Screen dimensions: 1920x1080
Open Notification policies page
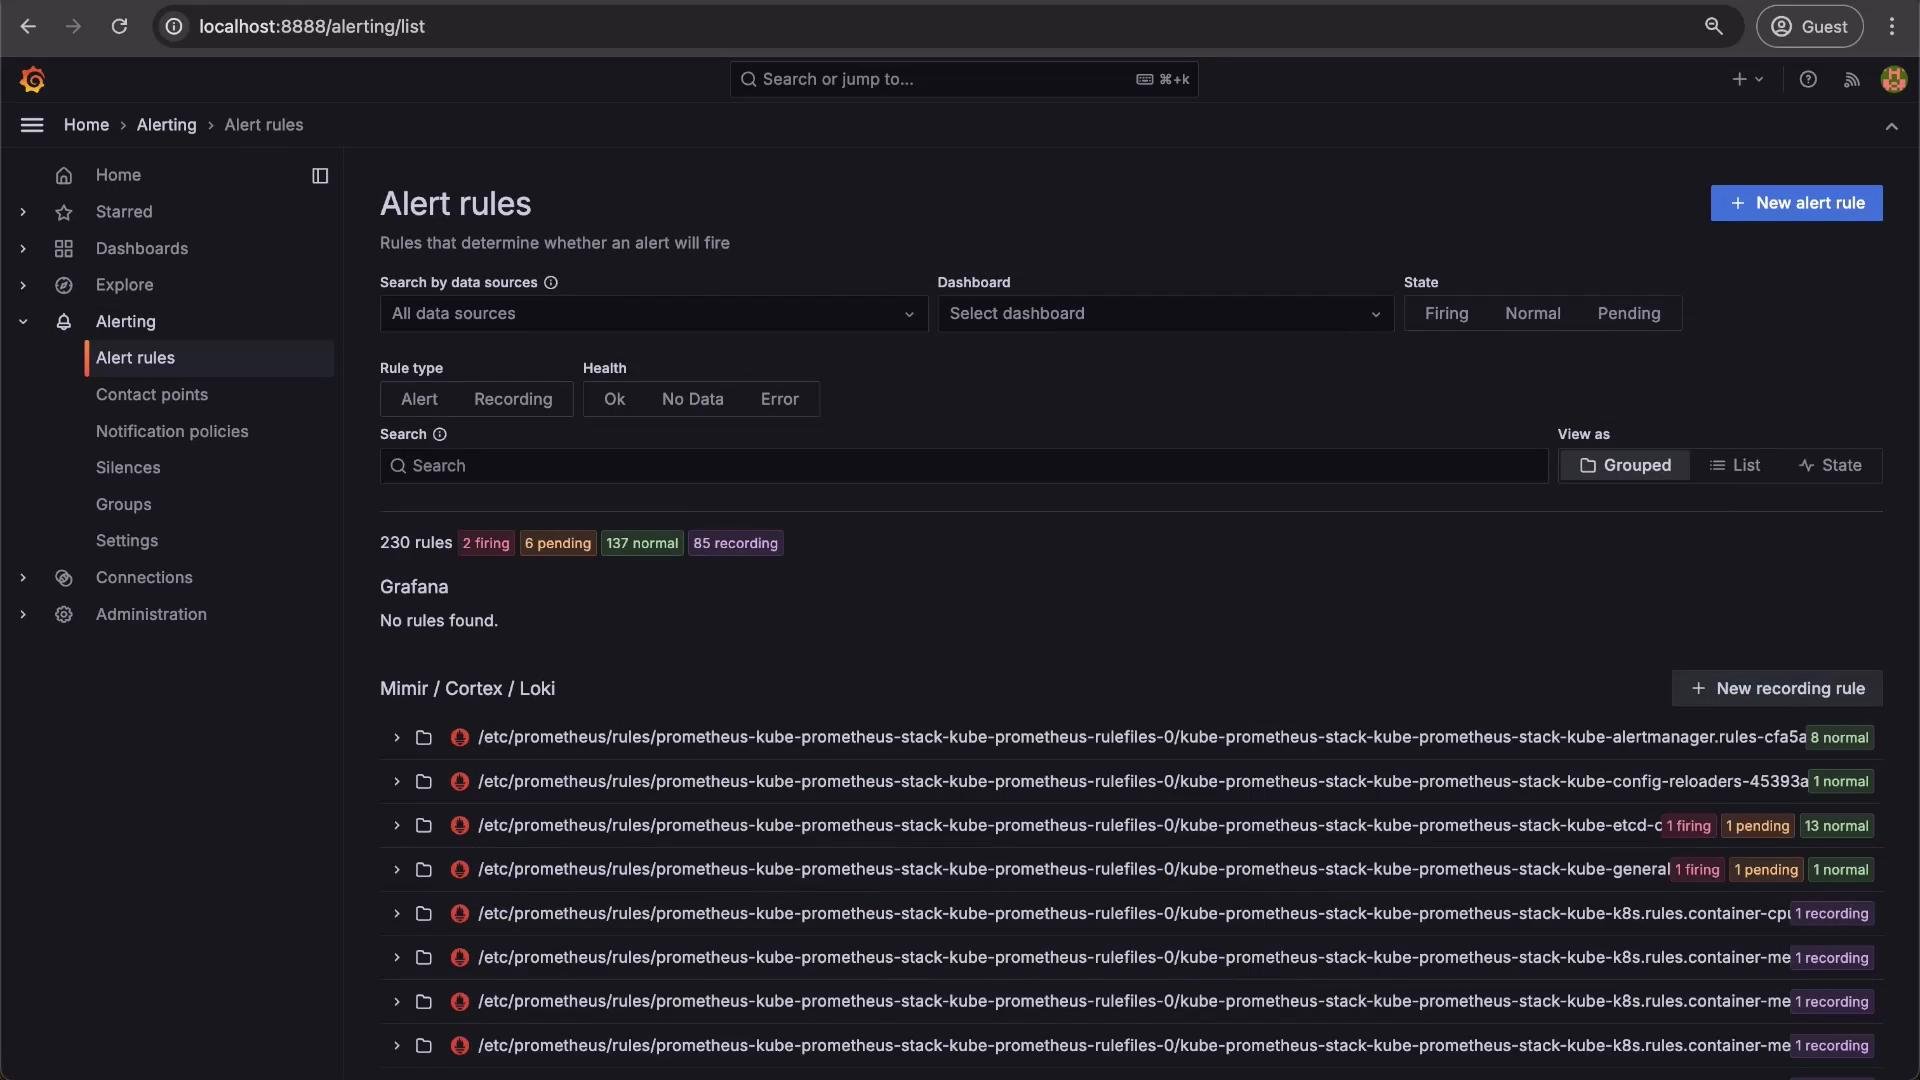(x=172, y=431)
